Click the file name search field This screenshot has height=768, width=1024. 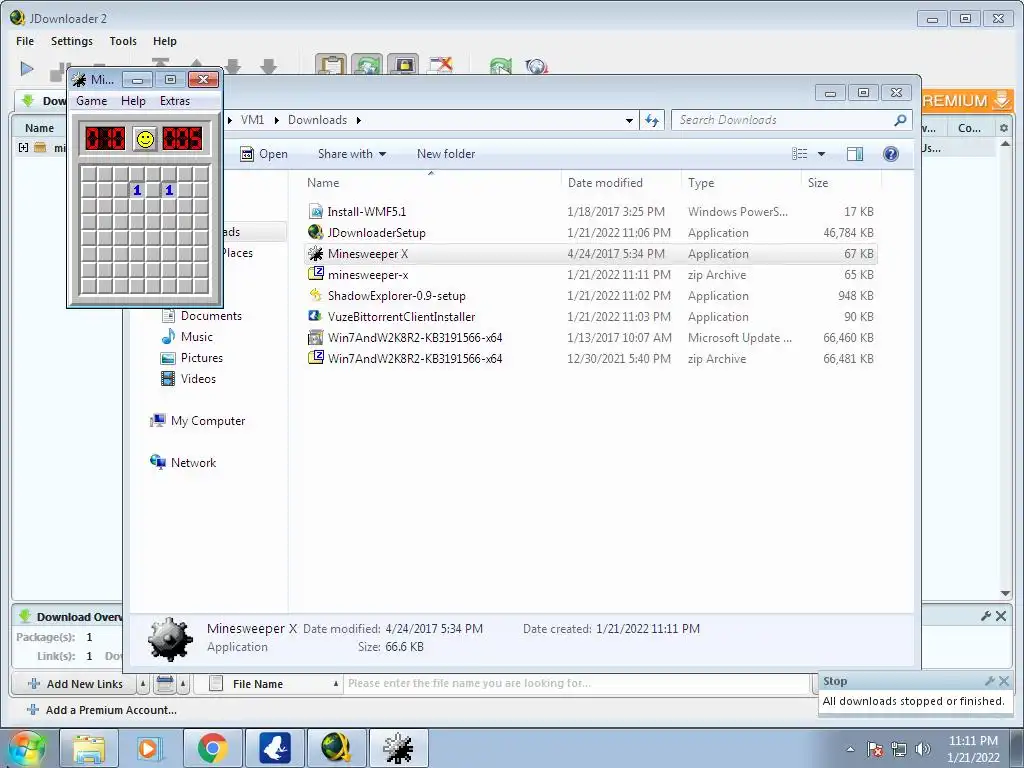click(578, 684)
